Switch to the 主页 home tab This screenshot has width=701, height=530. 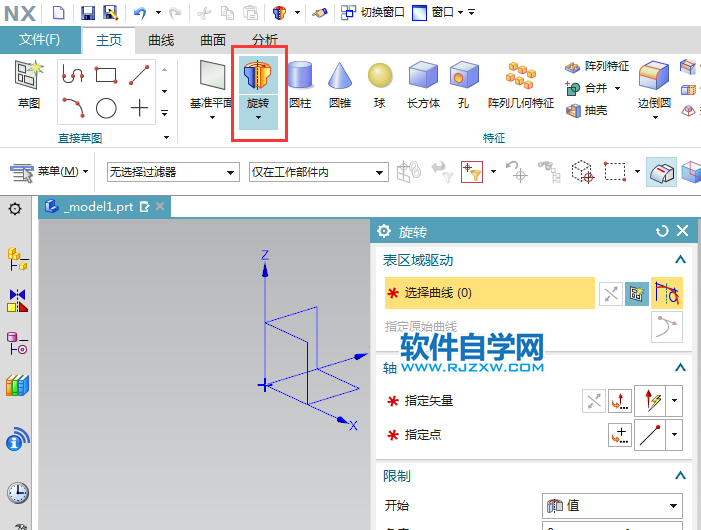click(109, 40)
